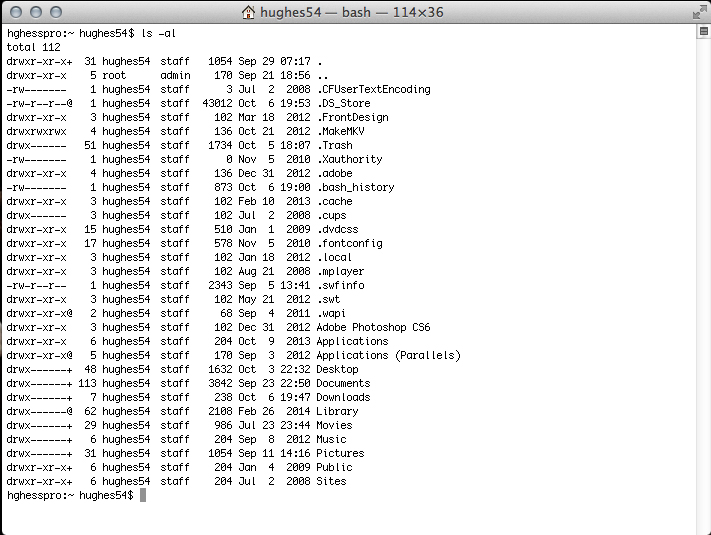Click on the Documents directory listing
The image size is (711, 535).
[343, 383]
